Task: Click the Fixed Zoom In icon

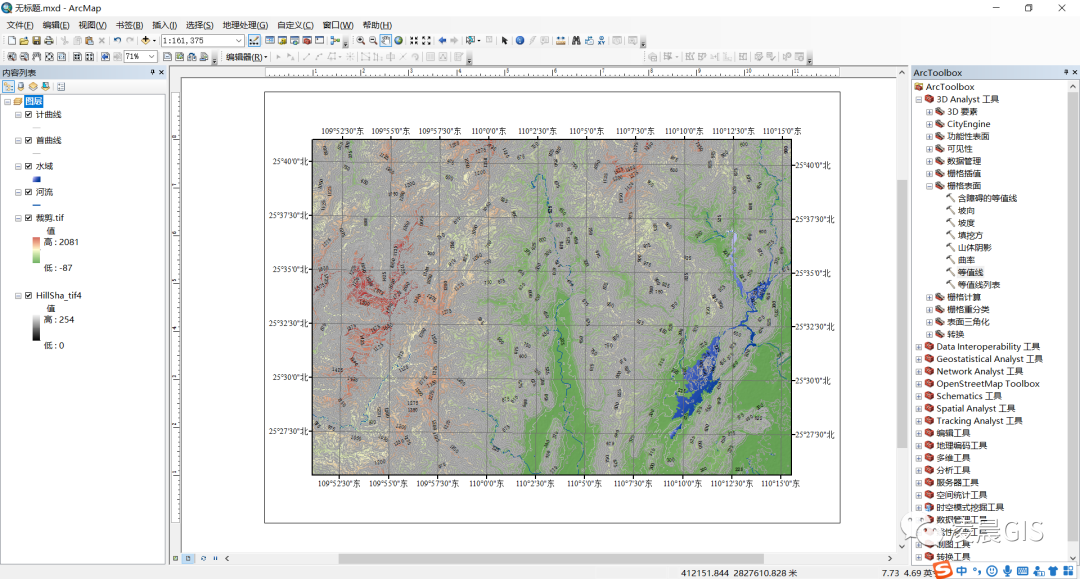Action: (414, 41)
